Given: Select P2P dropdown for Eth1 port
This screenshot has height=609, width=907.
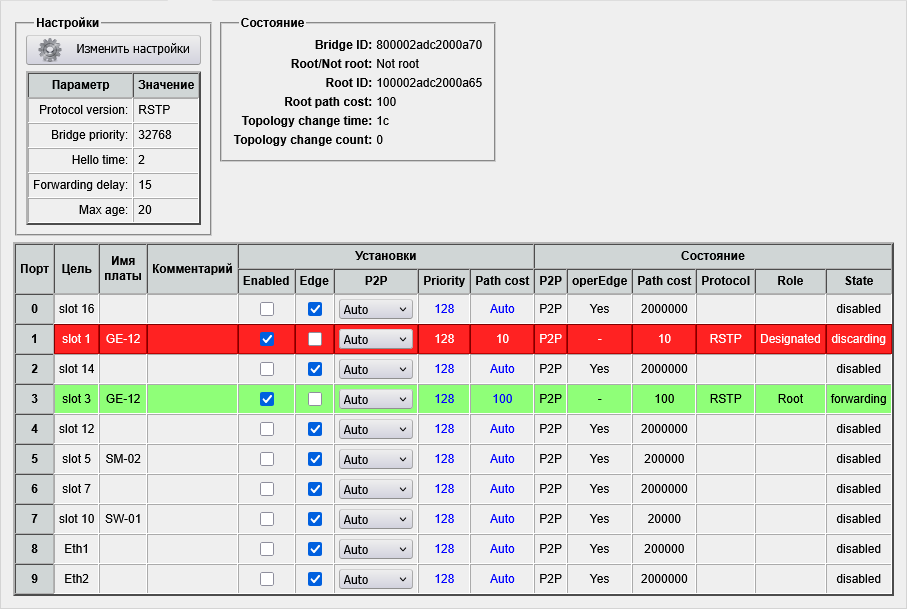Looking at the screenshot, I should click(x=375, y=550).
